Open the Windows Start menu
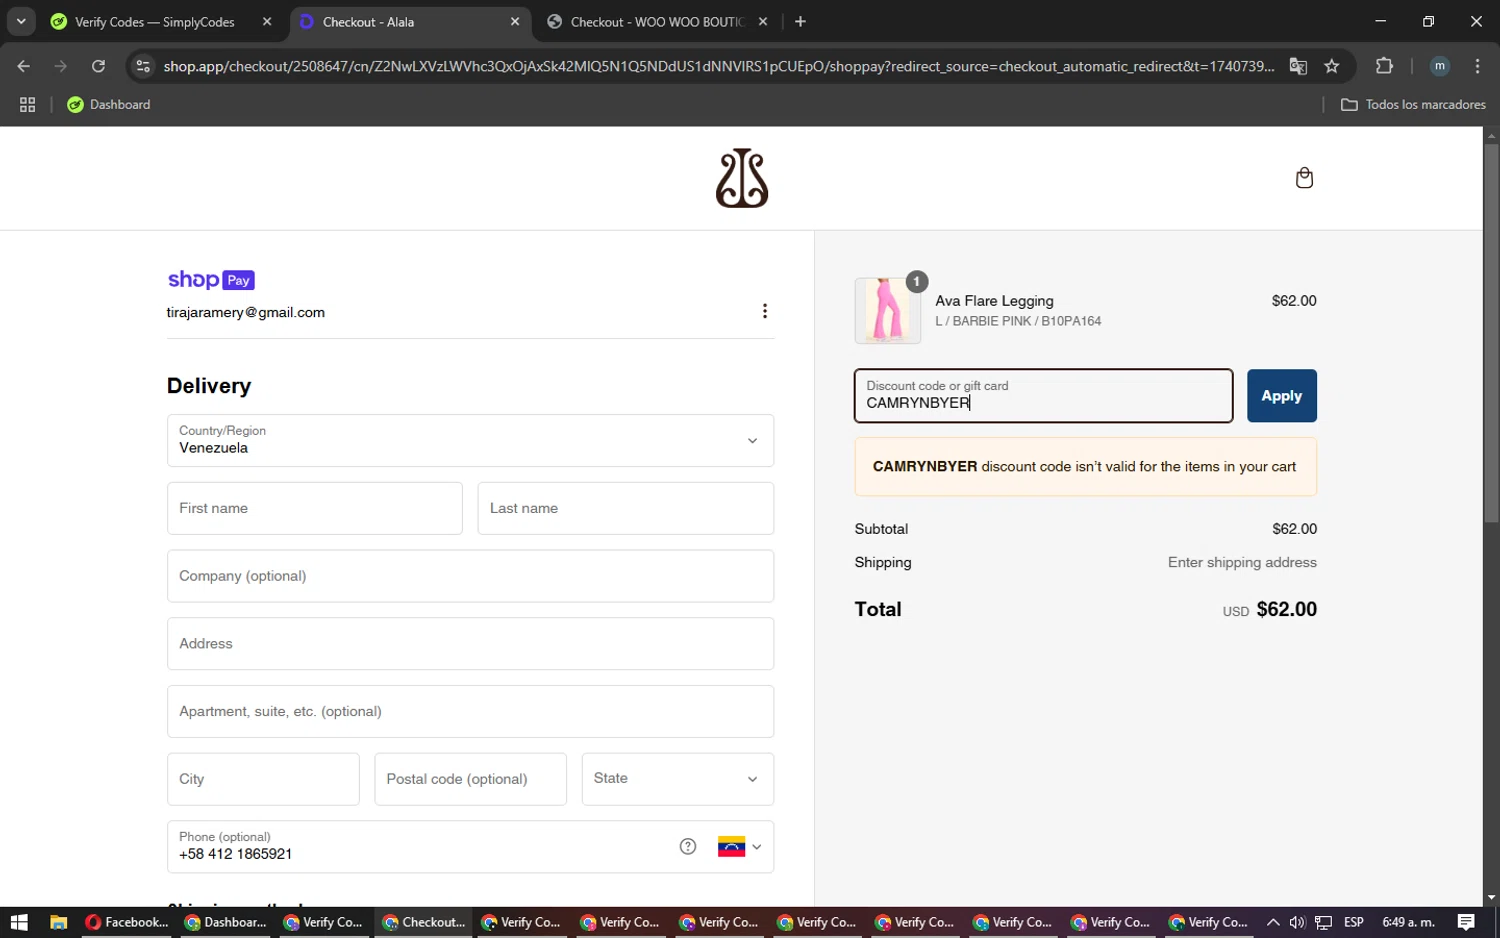 click(19, 922)
